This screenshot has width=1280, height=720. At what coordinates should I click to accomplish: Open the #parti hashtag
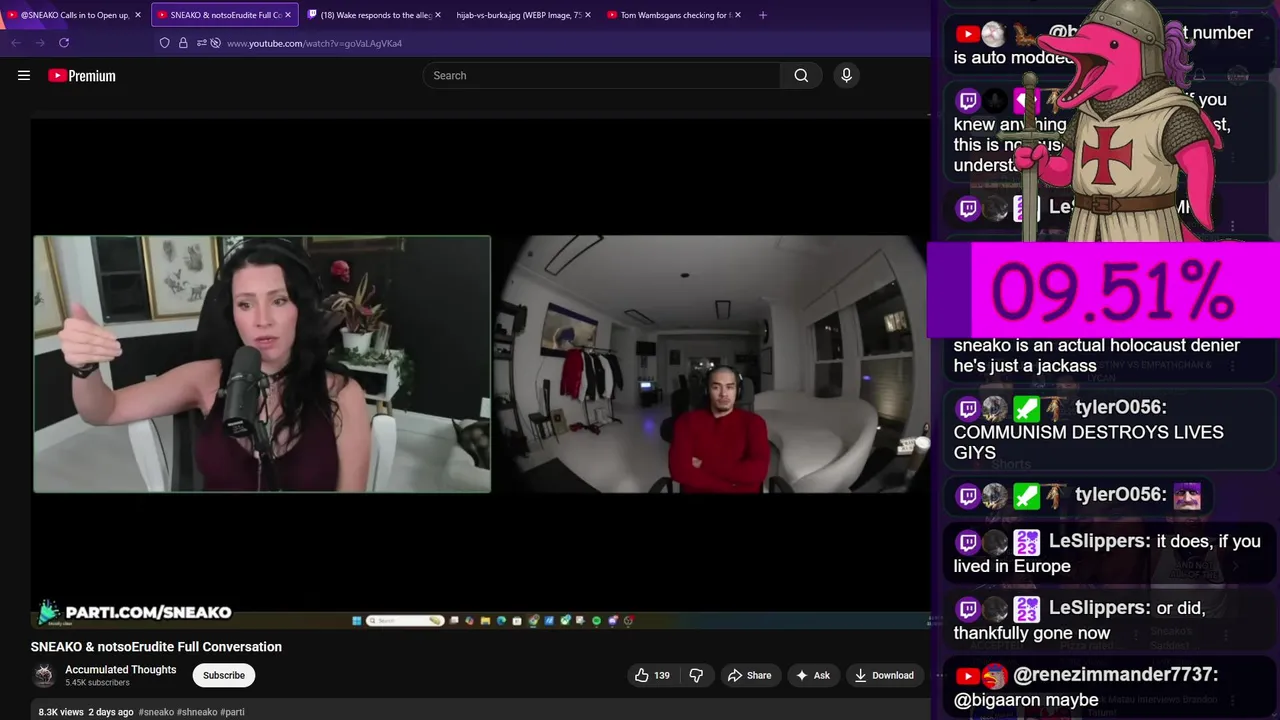(232, 712)
